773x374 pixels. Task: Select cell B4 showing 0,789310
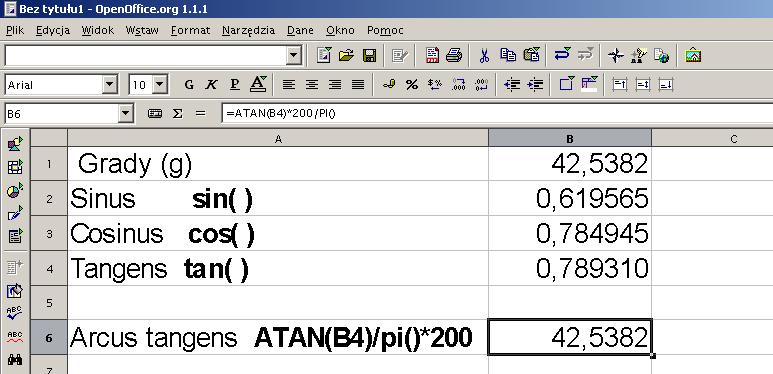[570, 268]
